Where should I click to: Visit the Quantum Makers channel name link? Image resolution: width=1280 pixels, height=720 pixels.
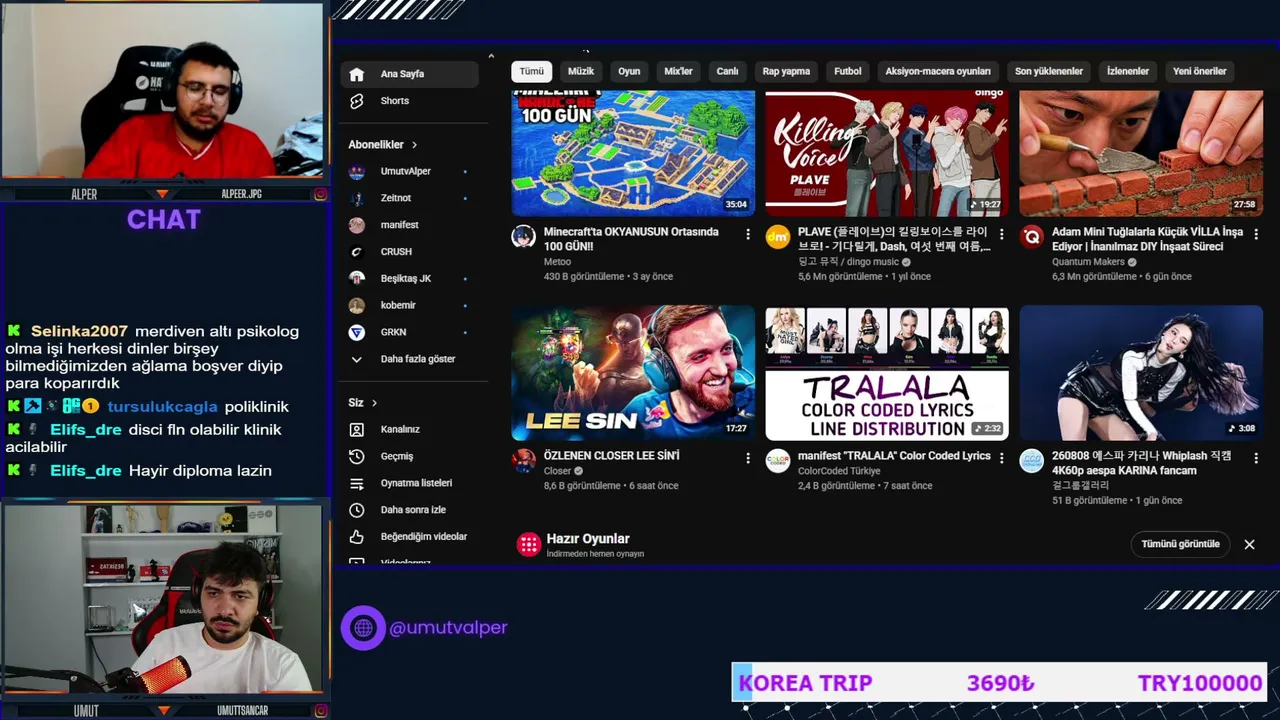[x=1088, y=262]
